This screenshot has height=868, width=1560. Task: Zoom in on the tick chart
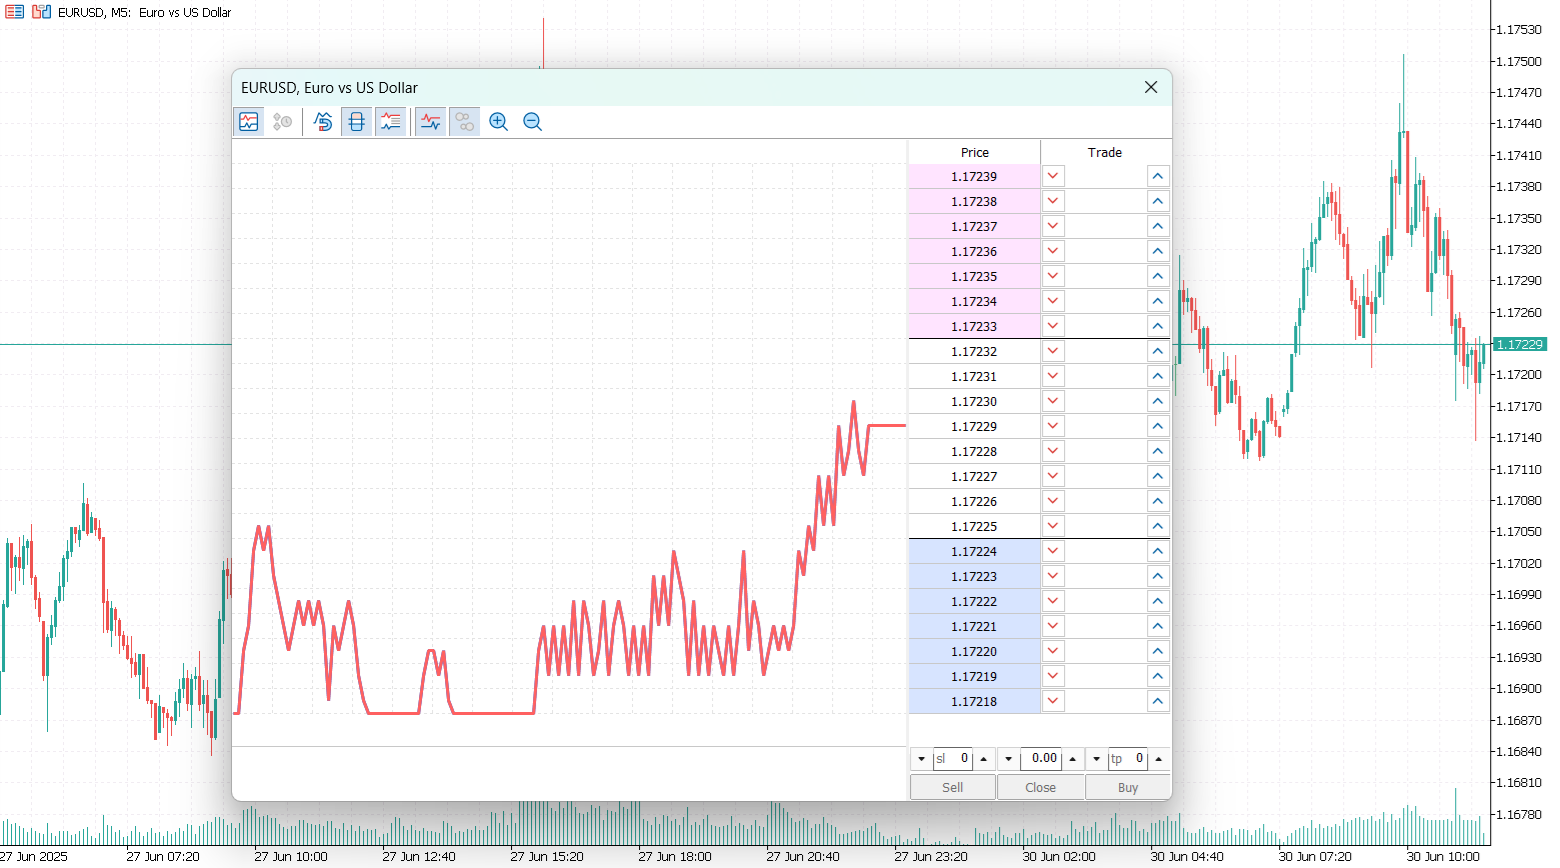click(498, 121)
